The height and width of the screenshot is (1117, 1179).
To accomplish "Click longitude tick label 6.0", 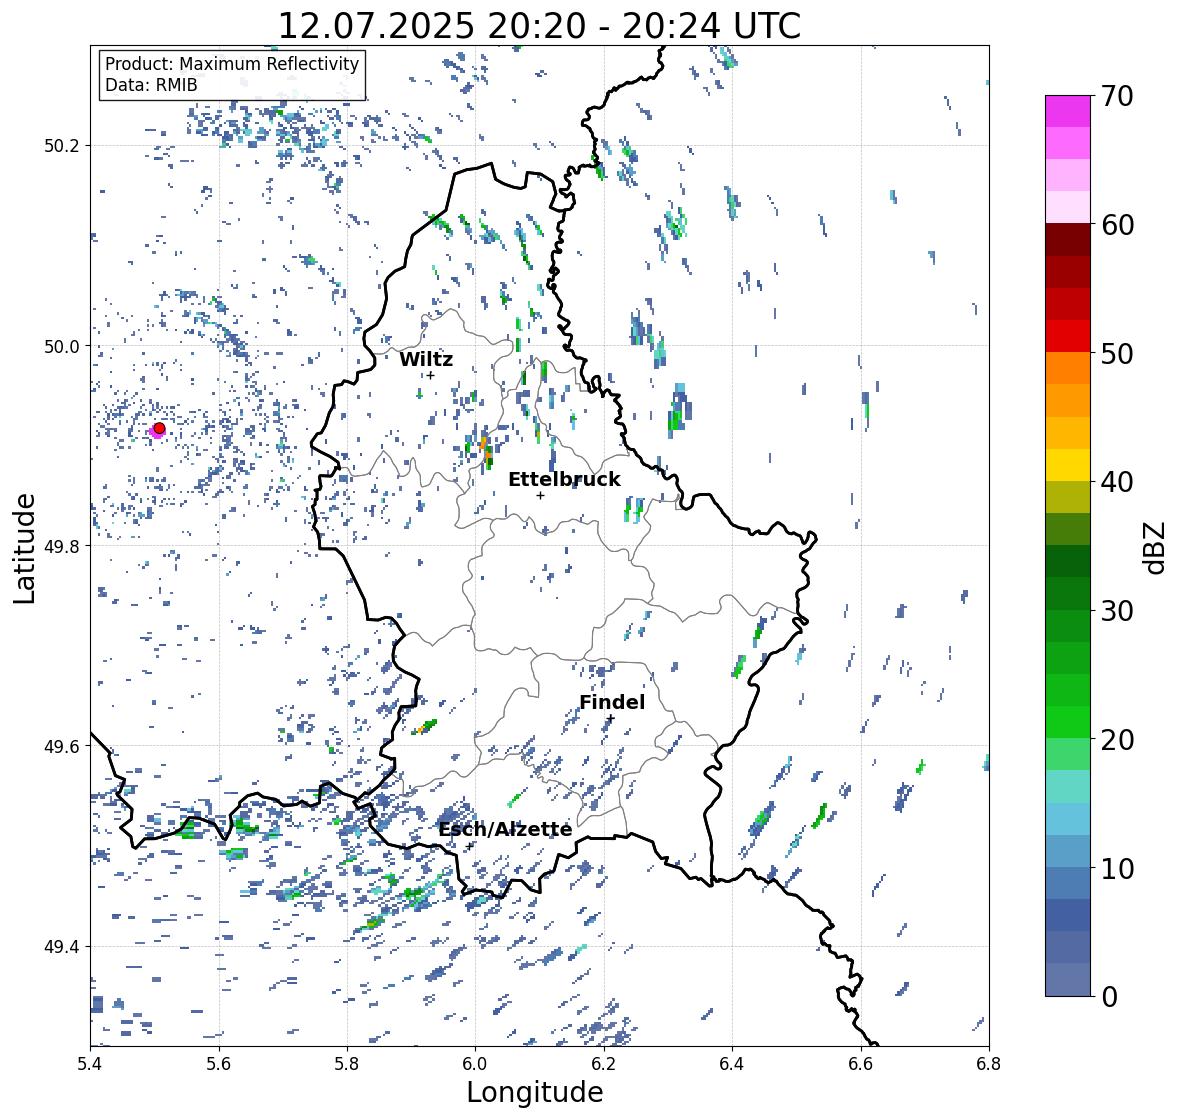I will coord(475,1064).
